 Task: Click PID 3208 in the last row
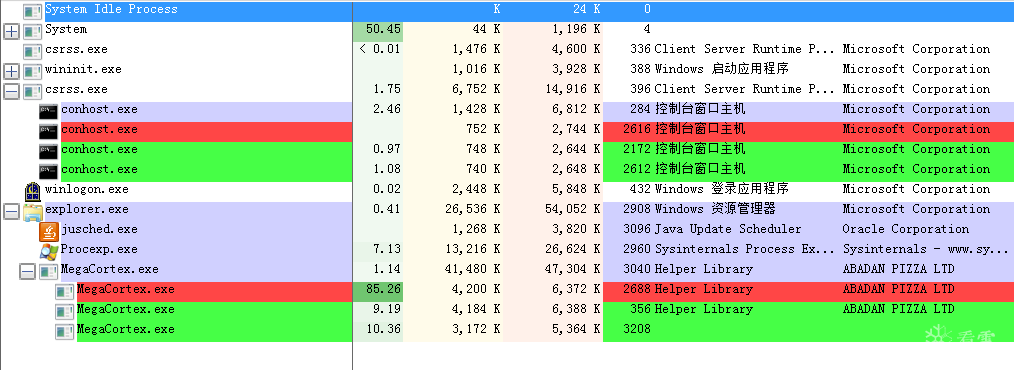(637, 329)
